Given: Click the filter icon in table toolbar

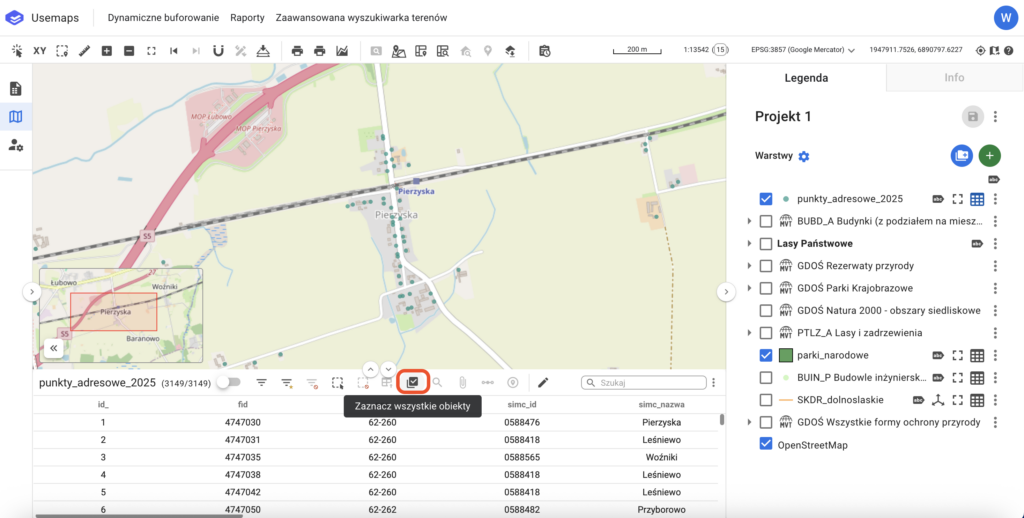Looking at the screenshot, I should pos(262,382).
